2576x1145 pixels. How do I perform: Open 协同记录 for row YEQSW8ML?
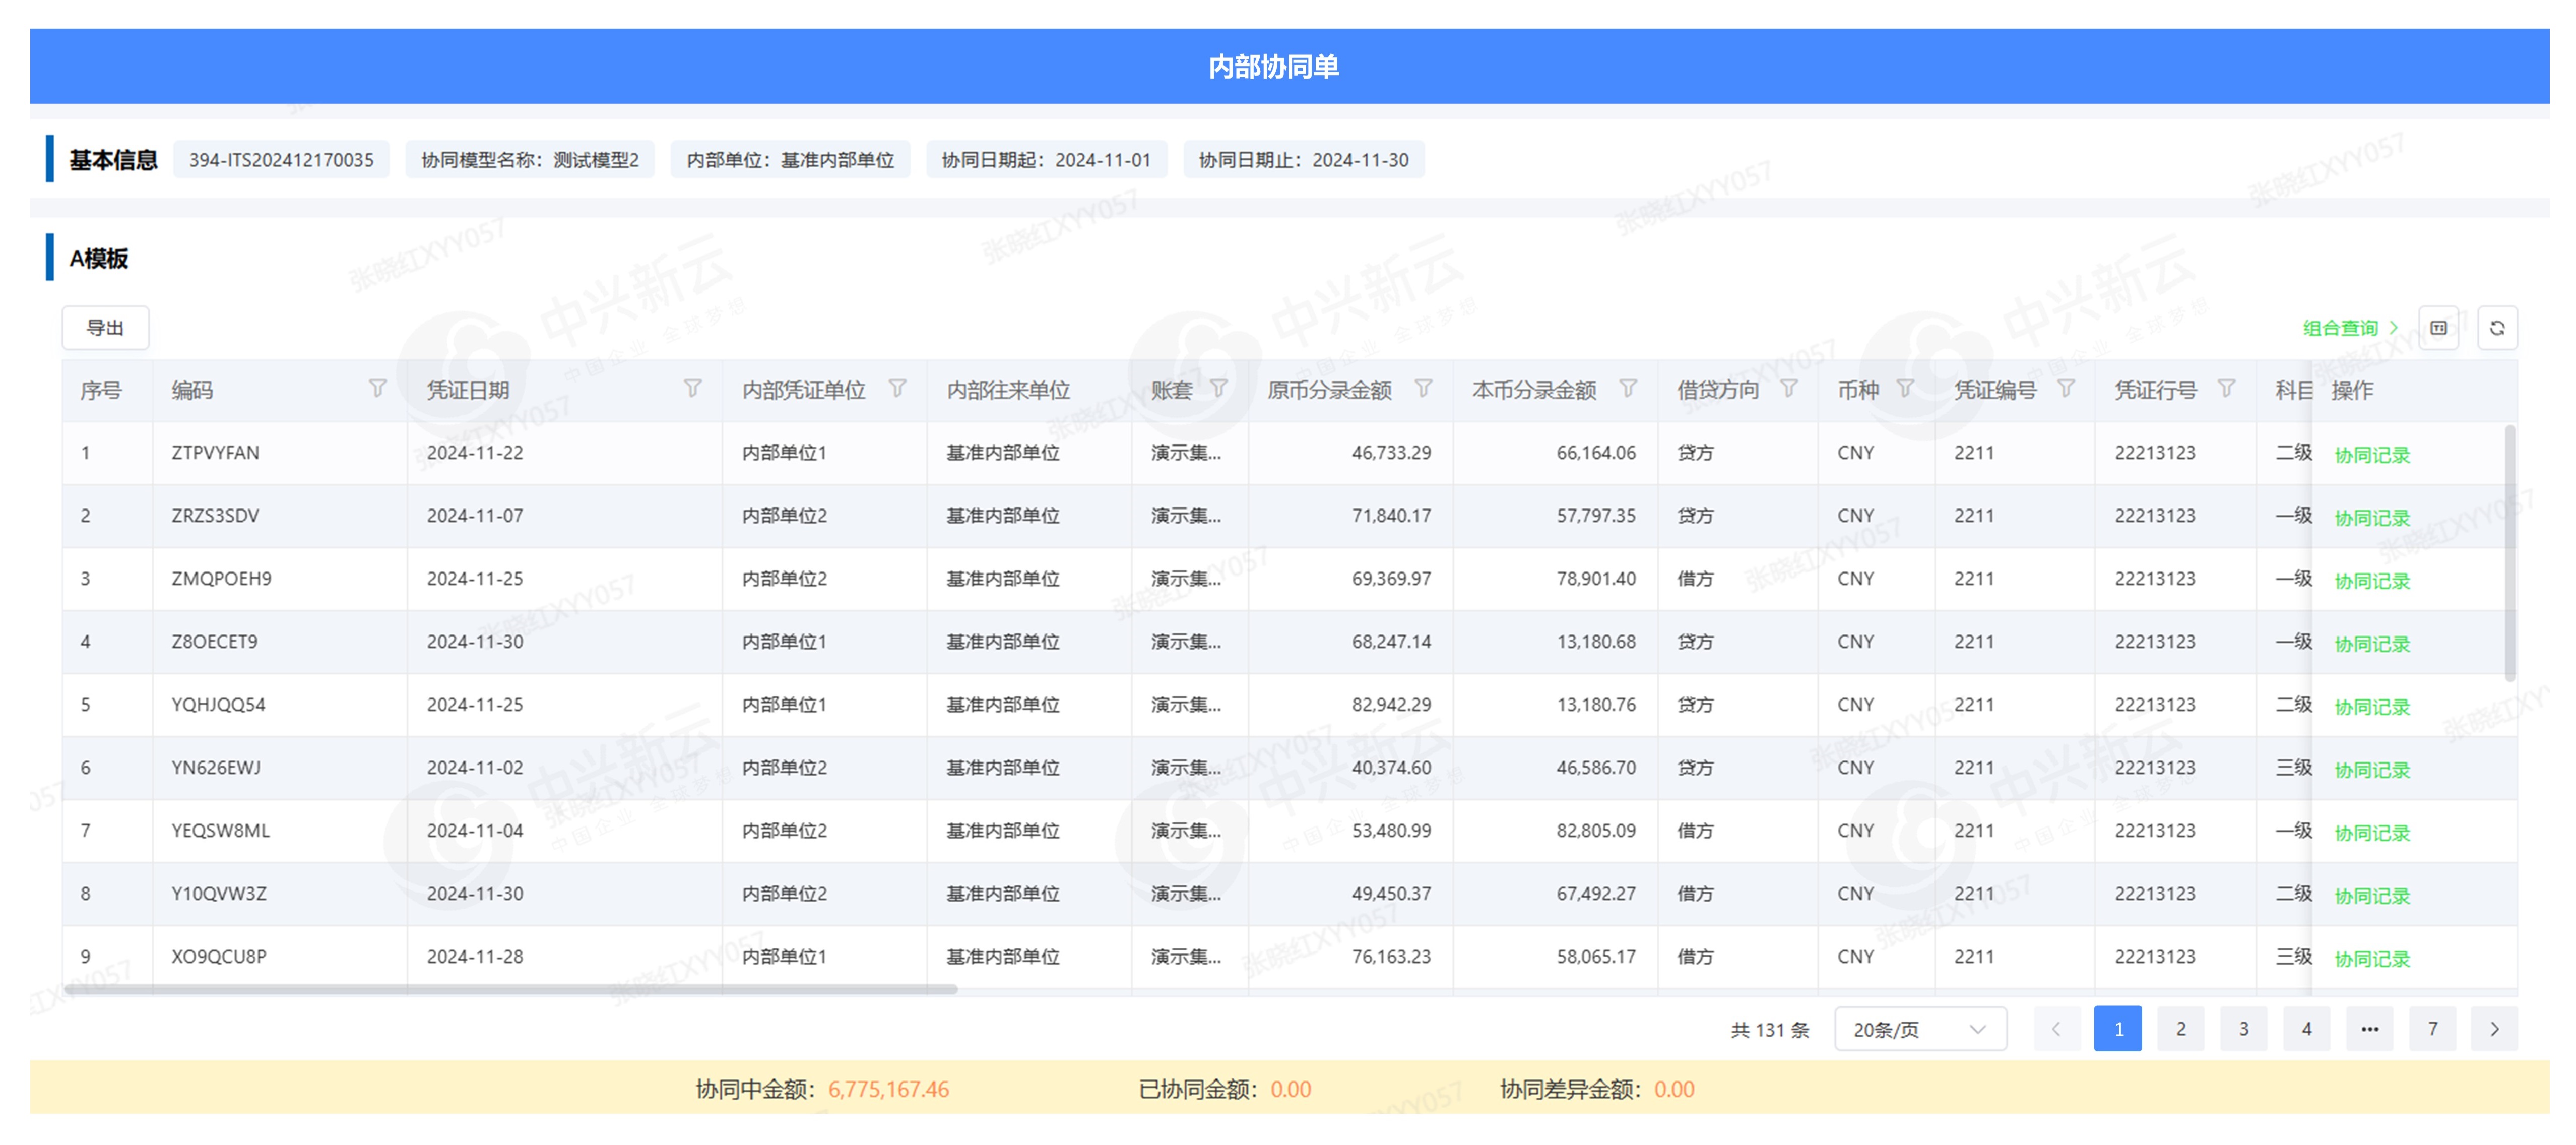click(x=2372, y=833)
